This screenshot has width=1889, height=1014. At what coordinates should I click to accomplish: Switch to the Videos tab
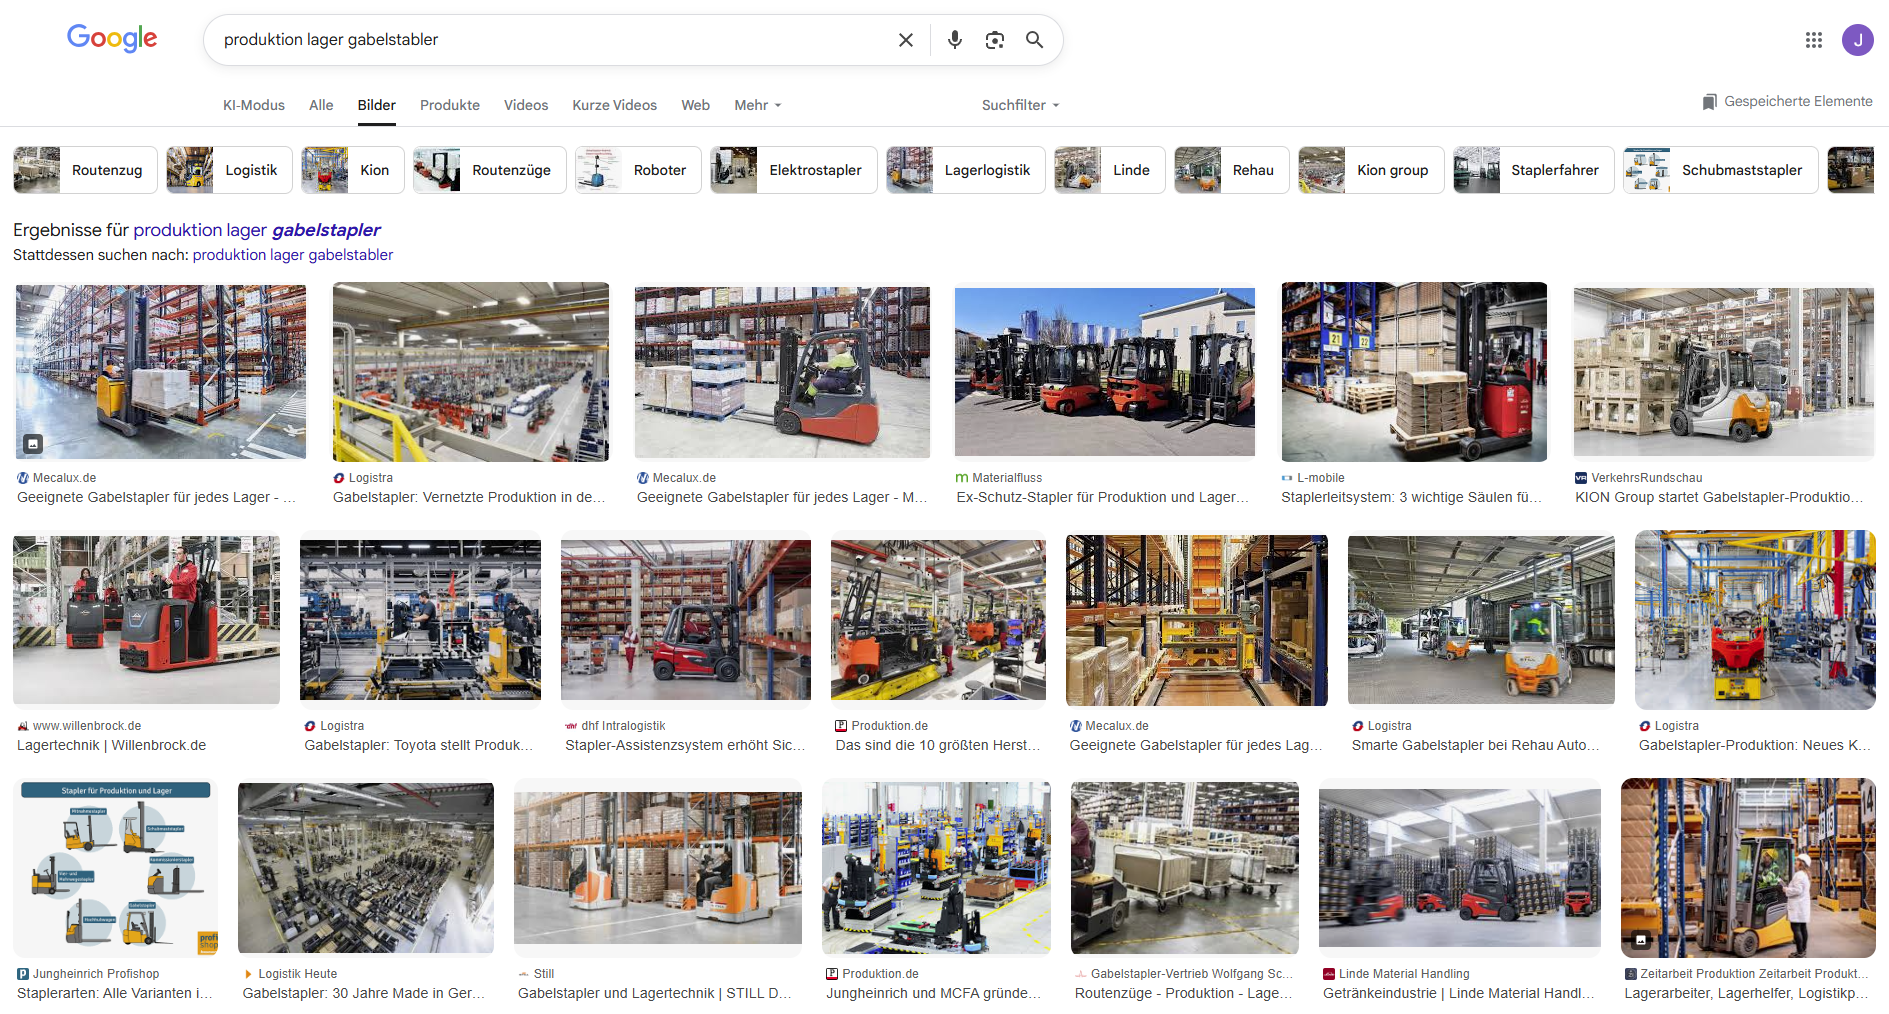pyautogui.click(x=525, y=105)
